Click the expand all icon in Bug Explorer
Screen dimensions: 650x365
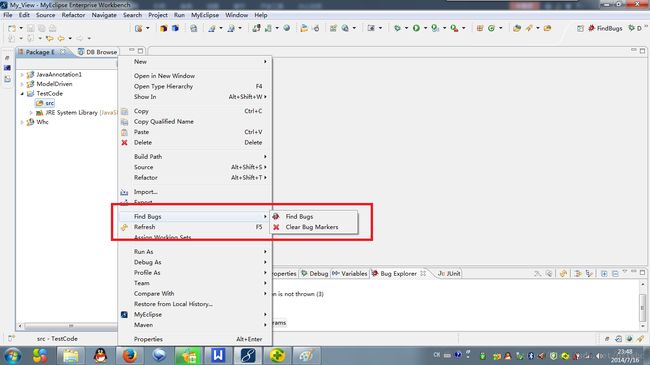tap(604, 273)
